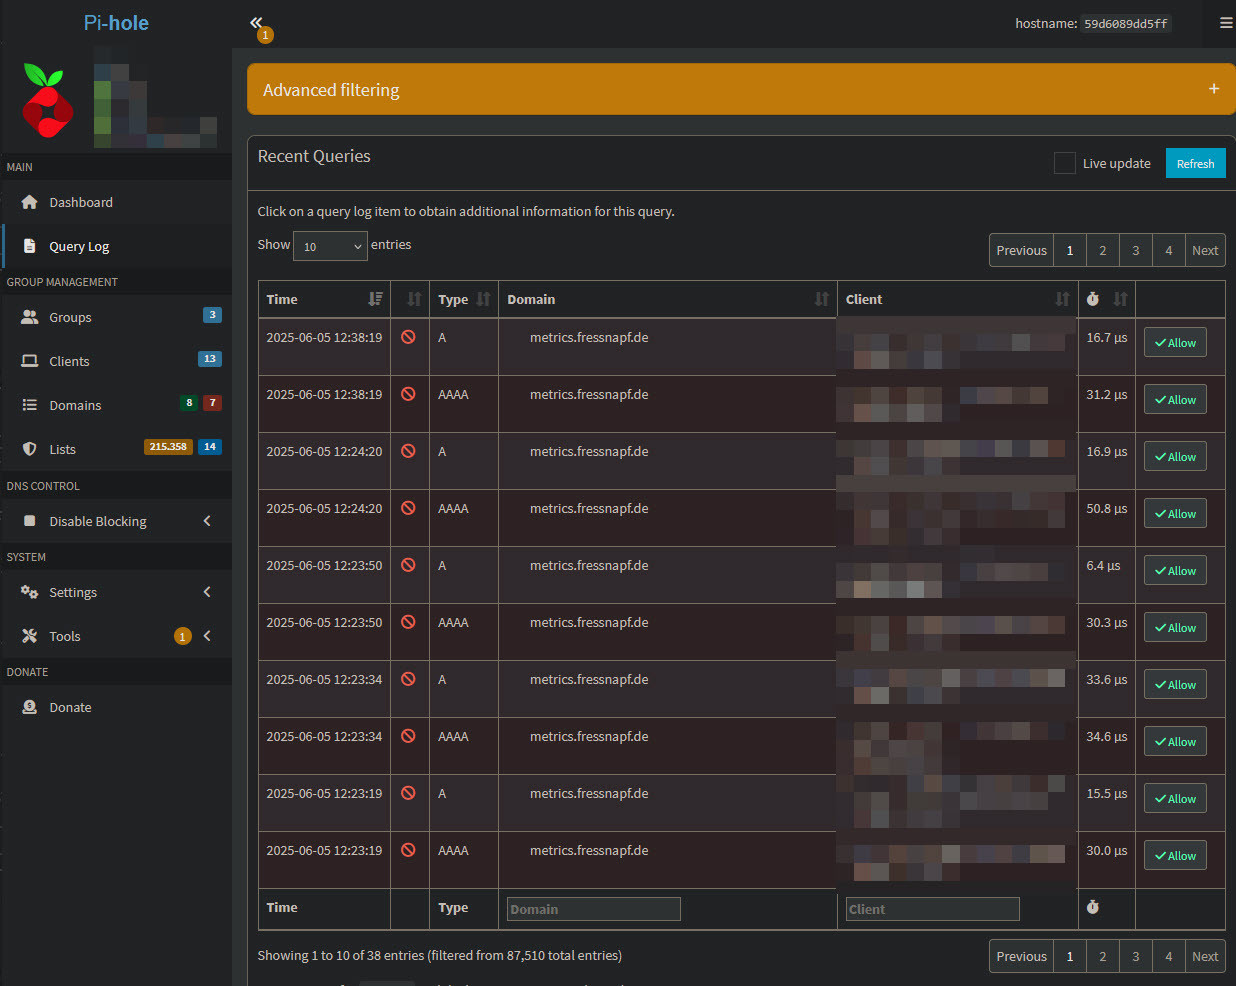The image size is (1236, 986).
Task: Click blocked icon on 12:38:19 A row
Action: [x=408, y=337]
